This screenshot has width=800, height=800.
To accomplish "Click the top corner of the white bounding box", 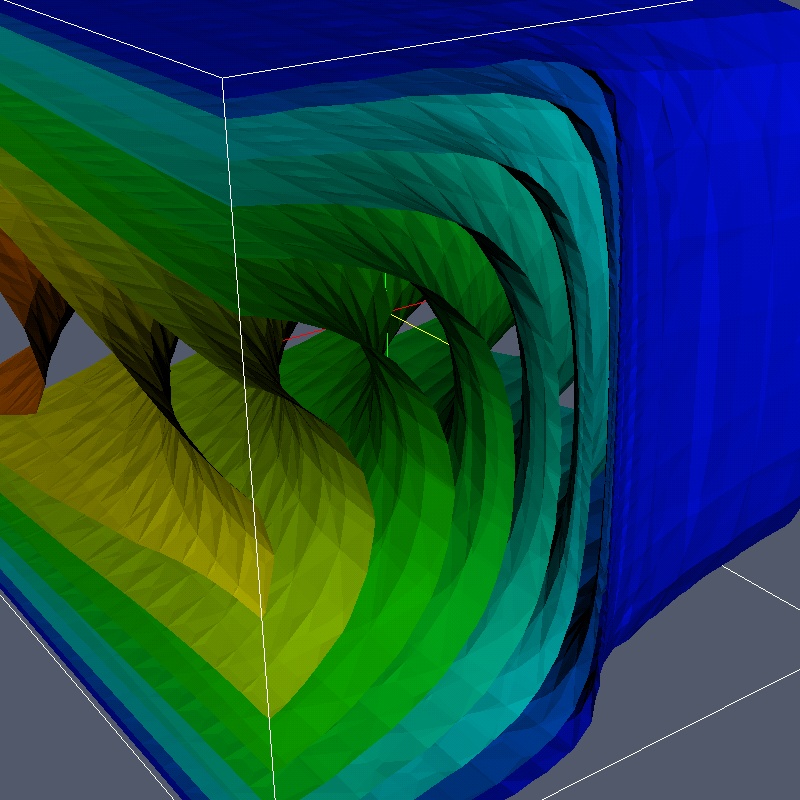I will 222,77.
